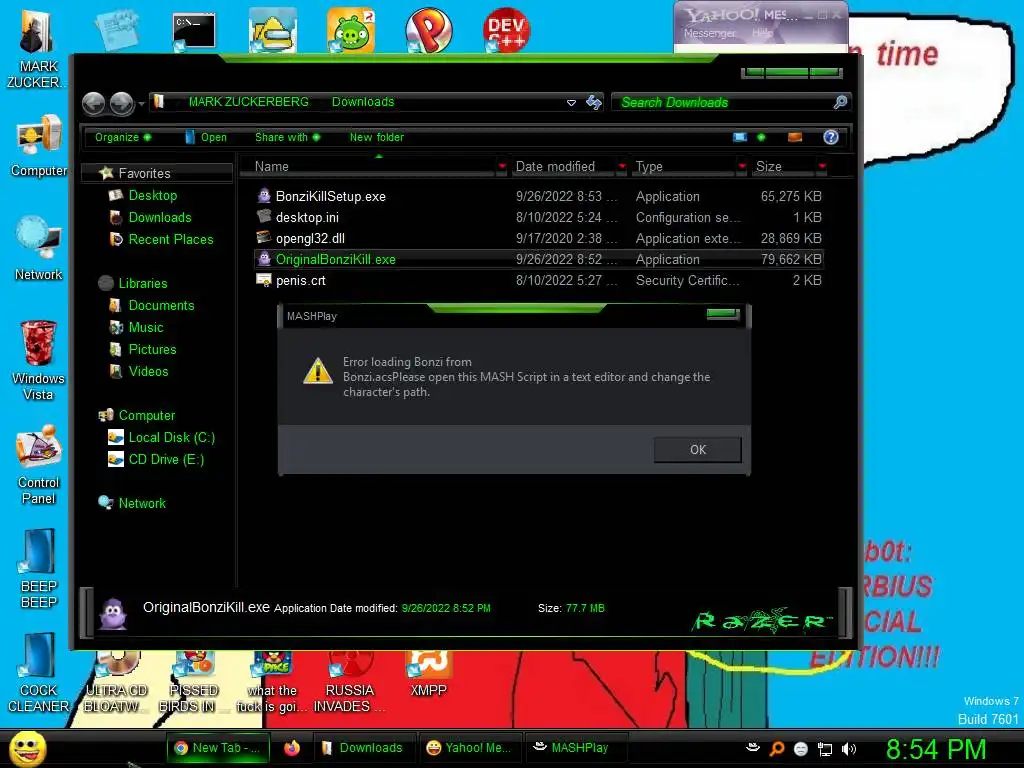Image resolution: width=1024 pixels, height=768 pixels.
Task: Open Firefox from the taskbar
Action: (292, 748)
